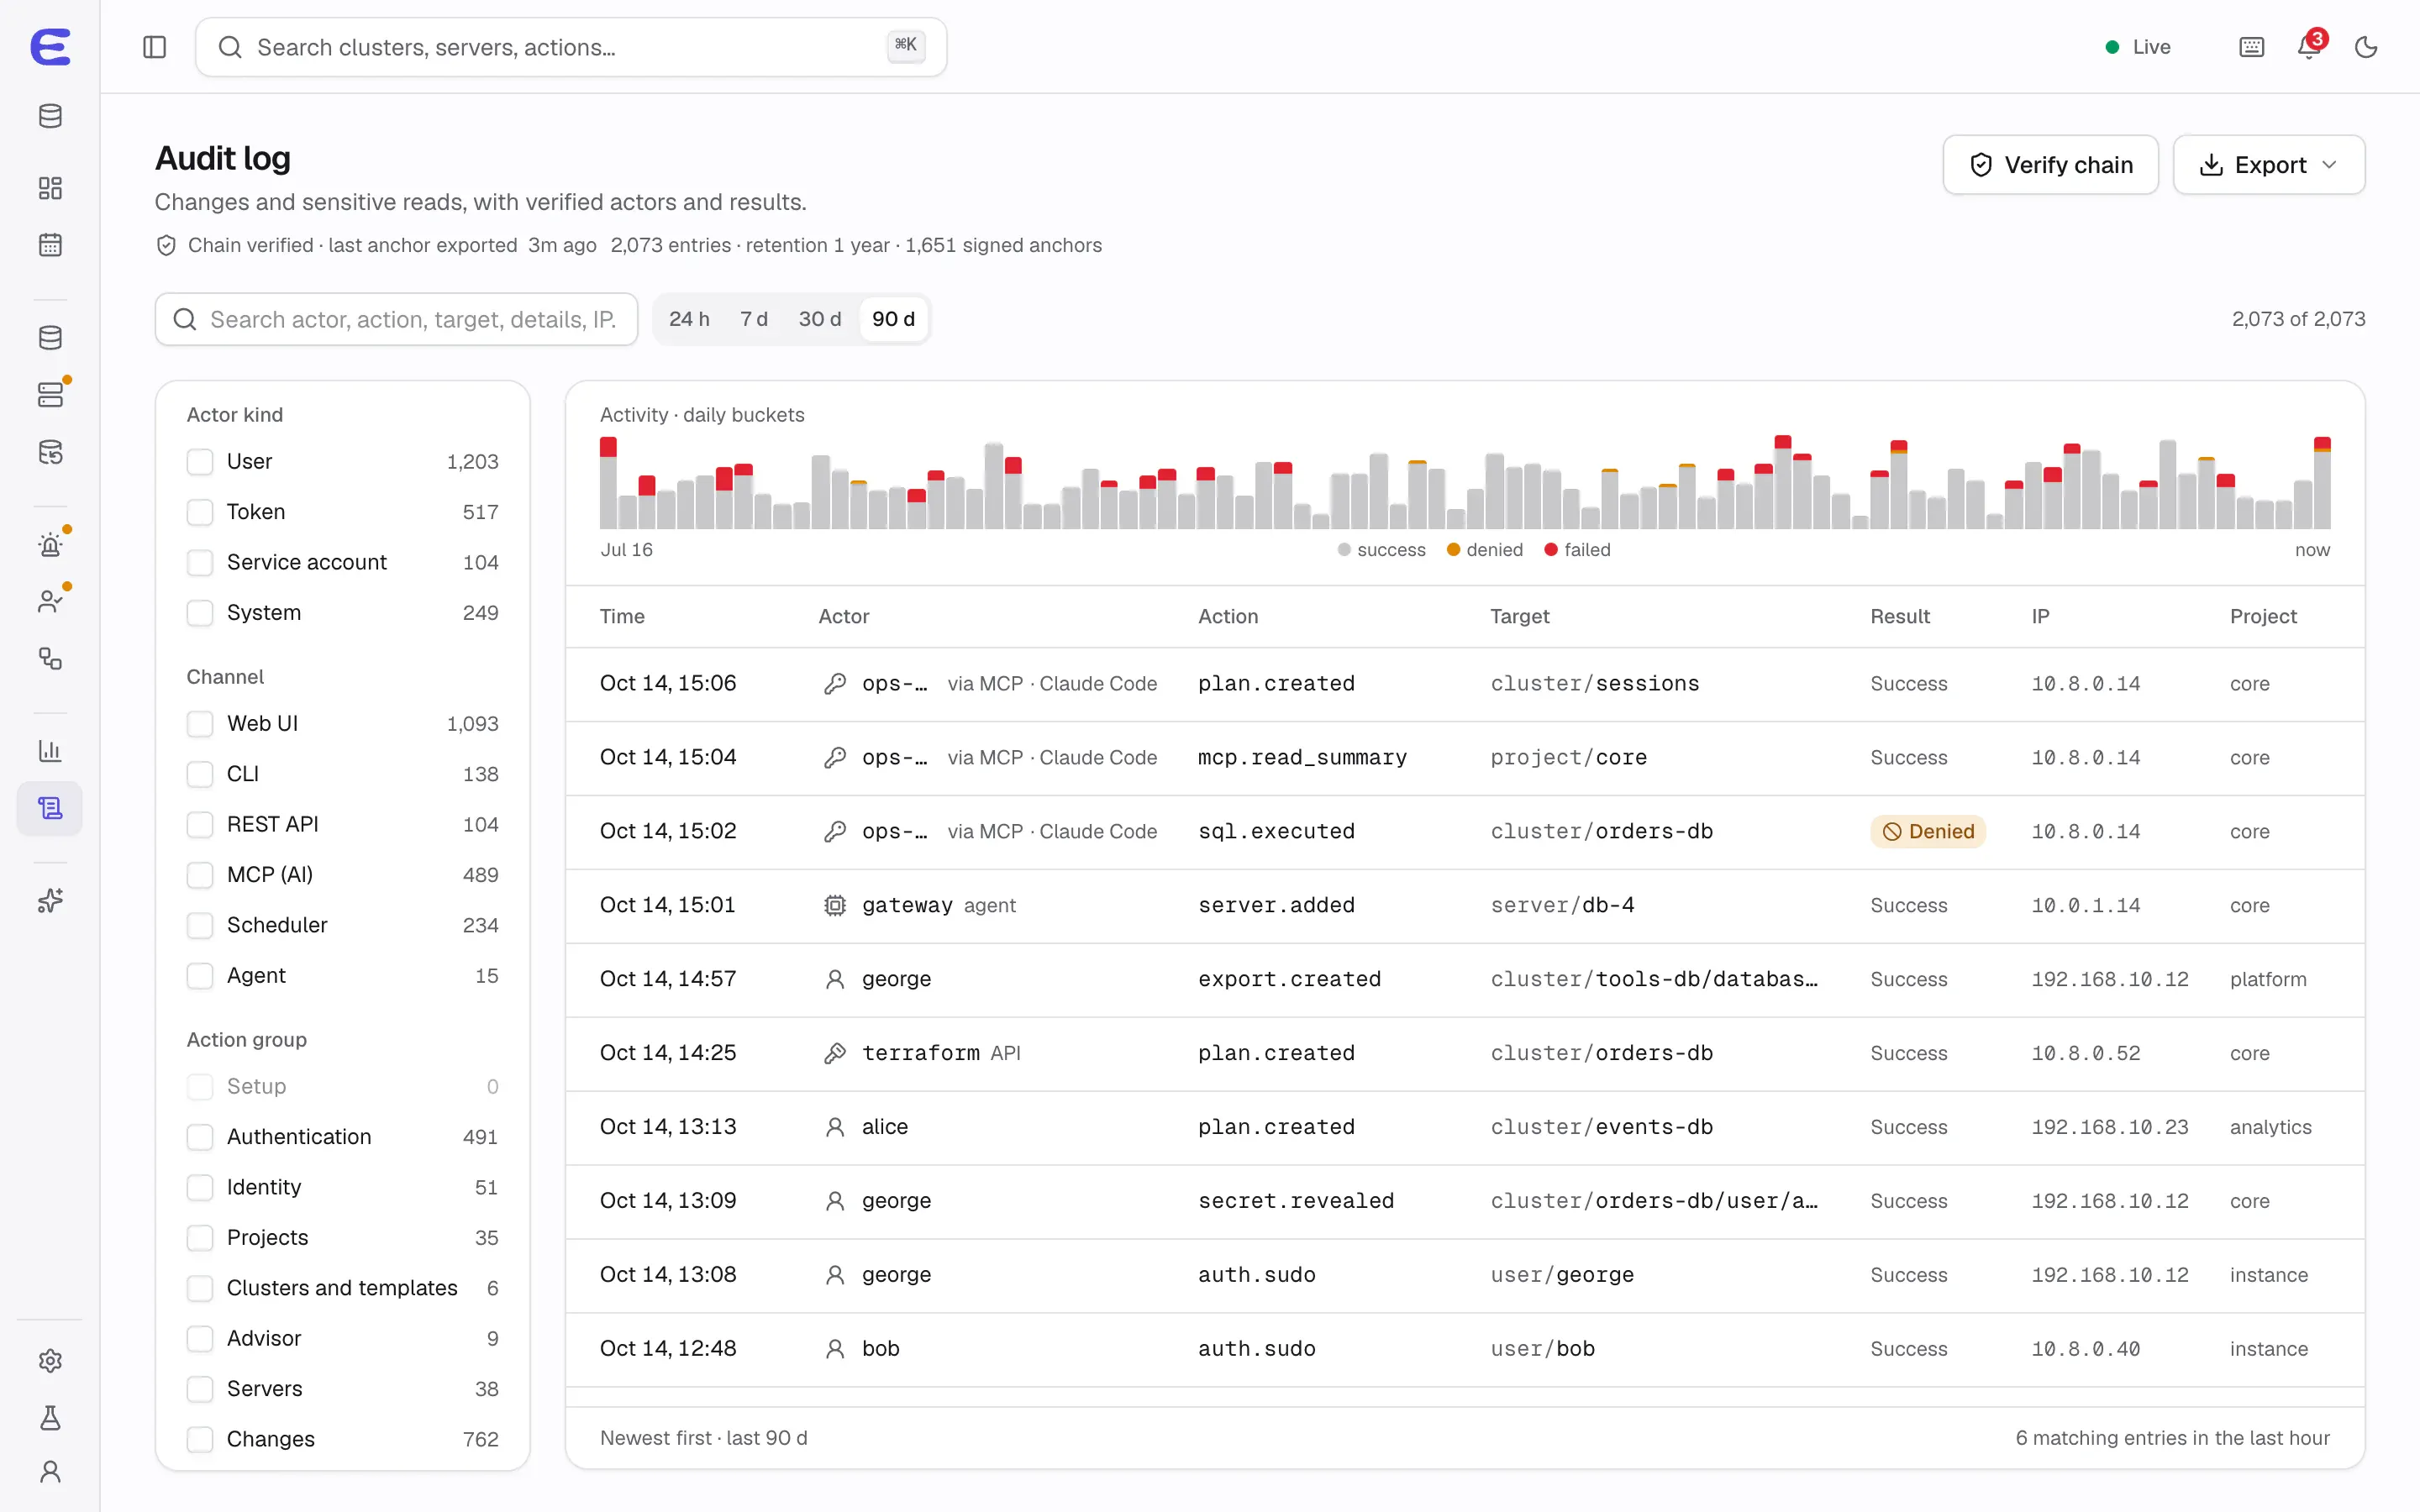This screenshot has height=1512, width=2420.
Task: Open settings gear in sidebar
Action: (x=50, y=1361)
